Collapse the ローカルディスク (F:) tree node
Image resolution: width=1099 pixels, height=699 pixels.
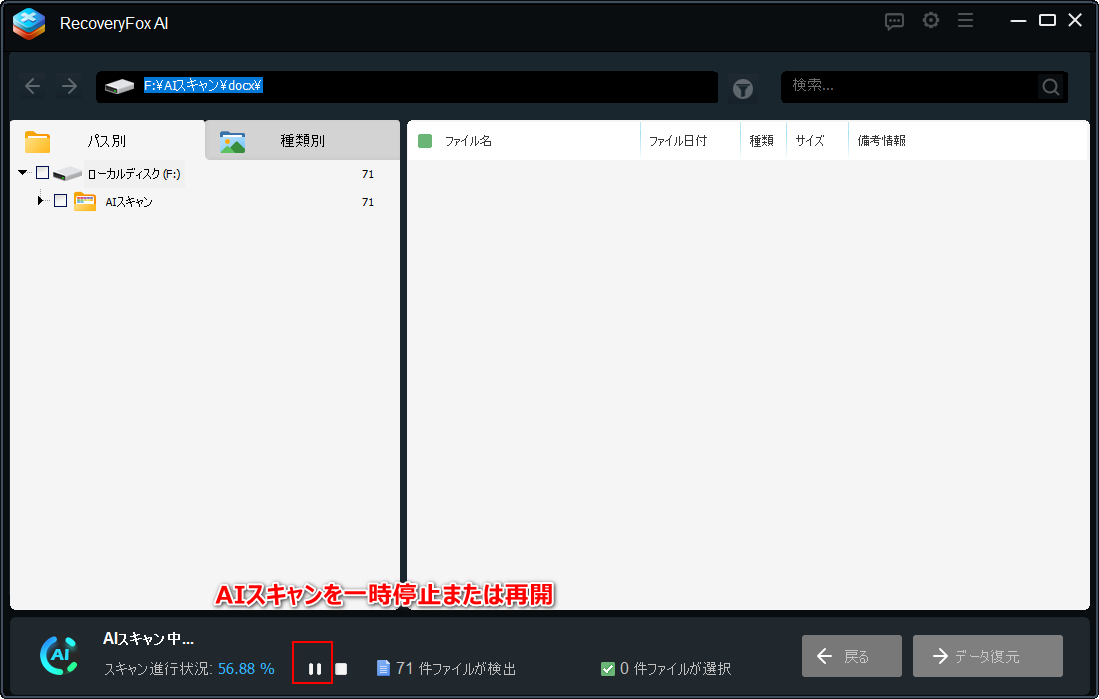tap(23, 172)
